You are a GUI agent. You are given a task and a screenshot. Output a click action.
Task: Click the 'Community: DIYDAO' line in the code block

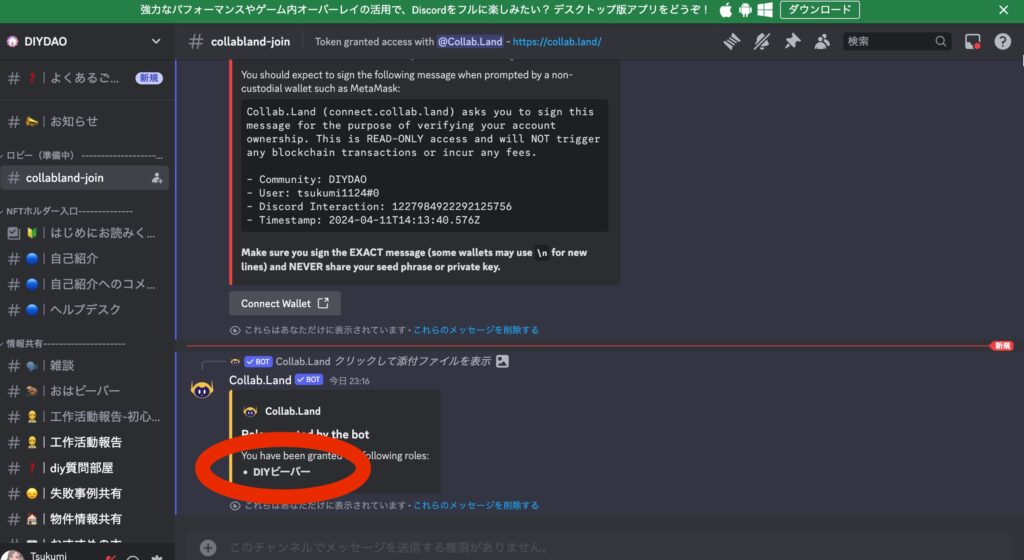pos(306,179)
